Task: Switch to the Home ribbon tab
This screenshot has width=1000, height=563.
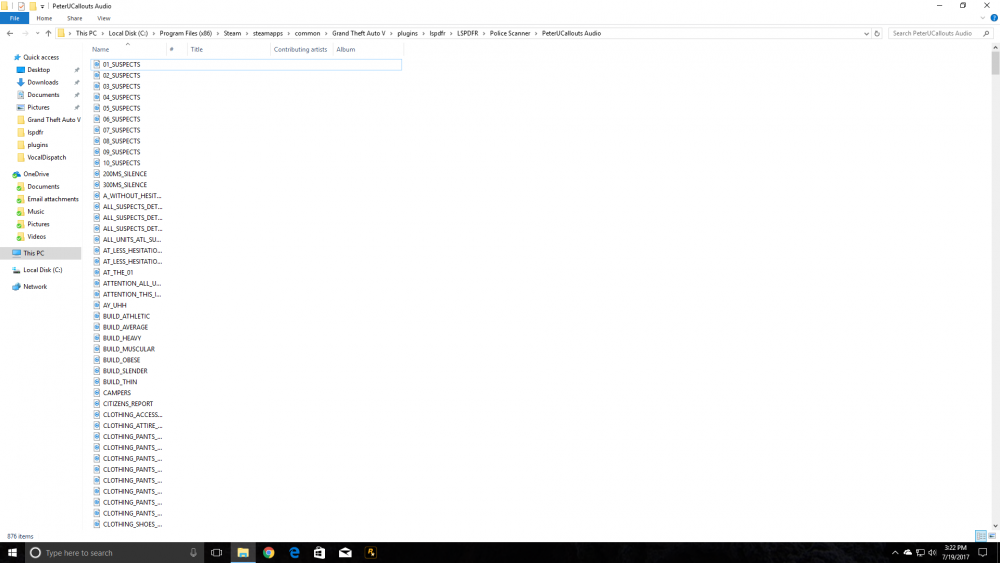Action: 44,18
